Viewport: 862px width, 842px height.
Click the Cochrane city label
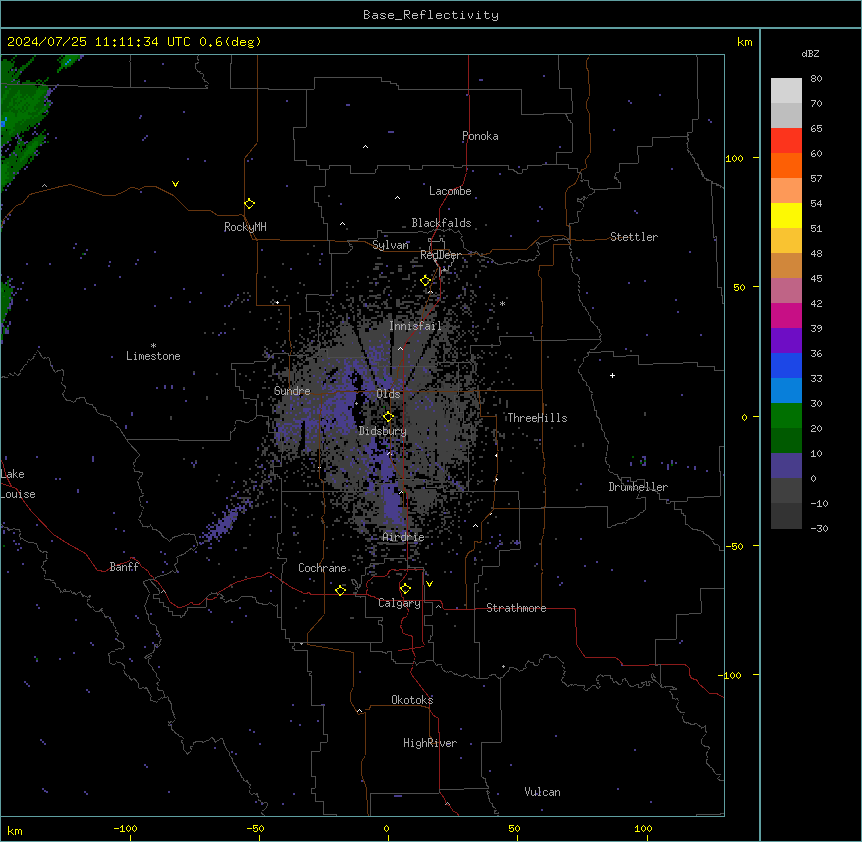(322, 568)
